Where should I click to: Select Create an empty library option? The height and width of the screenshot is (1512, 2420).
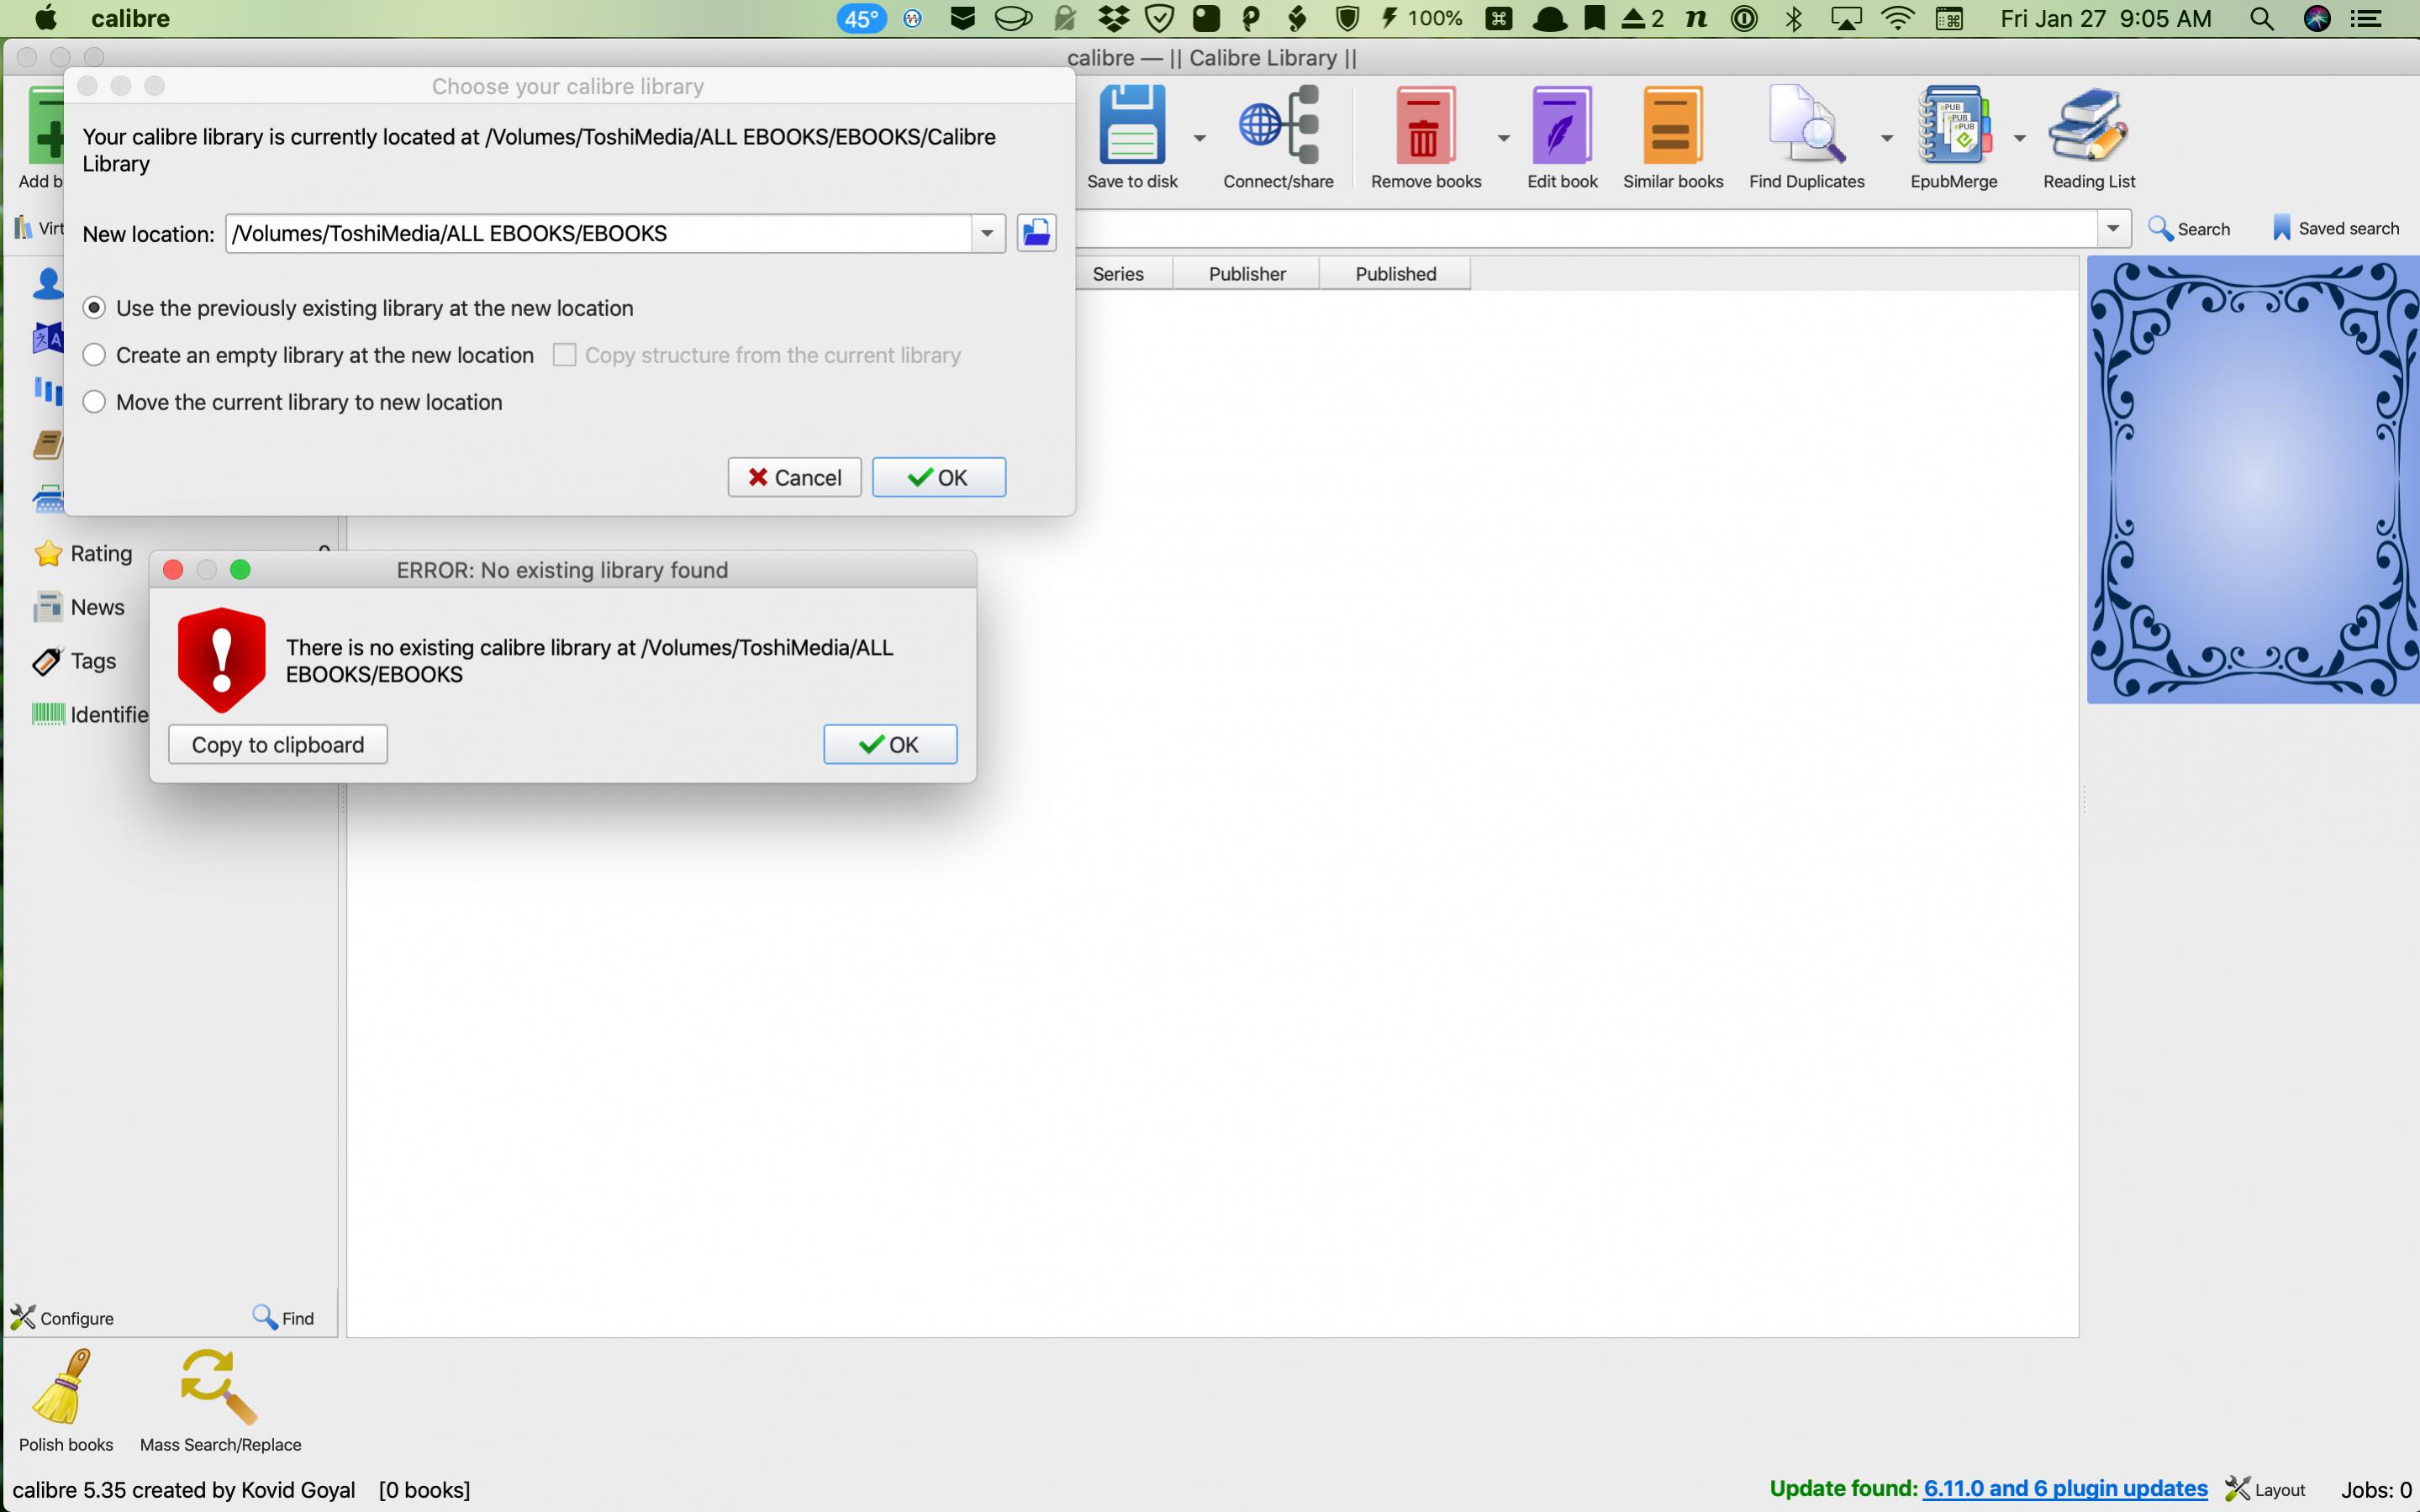click(x=309, y=355)
